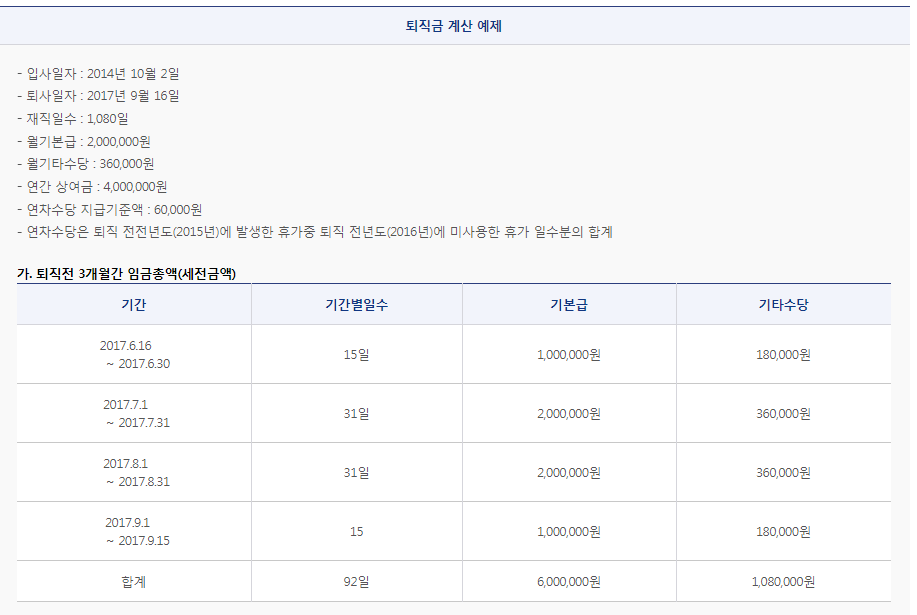This screenshot has height=615, width=917.
Task: Click the 월기본급 2,000,000원 line
Action: 84,141
